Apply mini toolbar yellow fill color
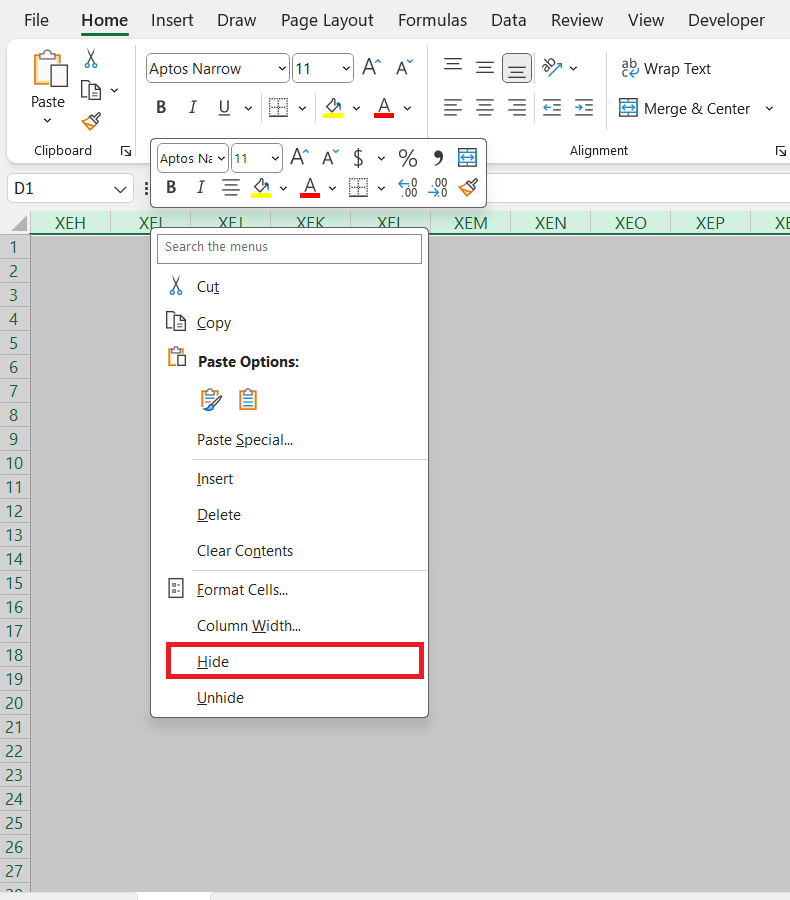The height and width of the screenshot is (900, 790). [x=261, y=188]
